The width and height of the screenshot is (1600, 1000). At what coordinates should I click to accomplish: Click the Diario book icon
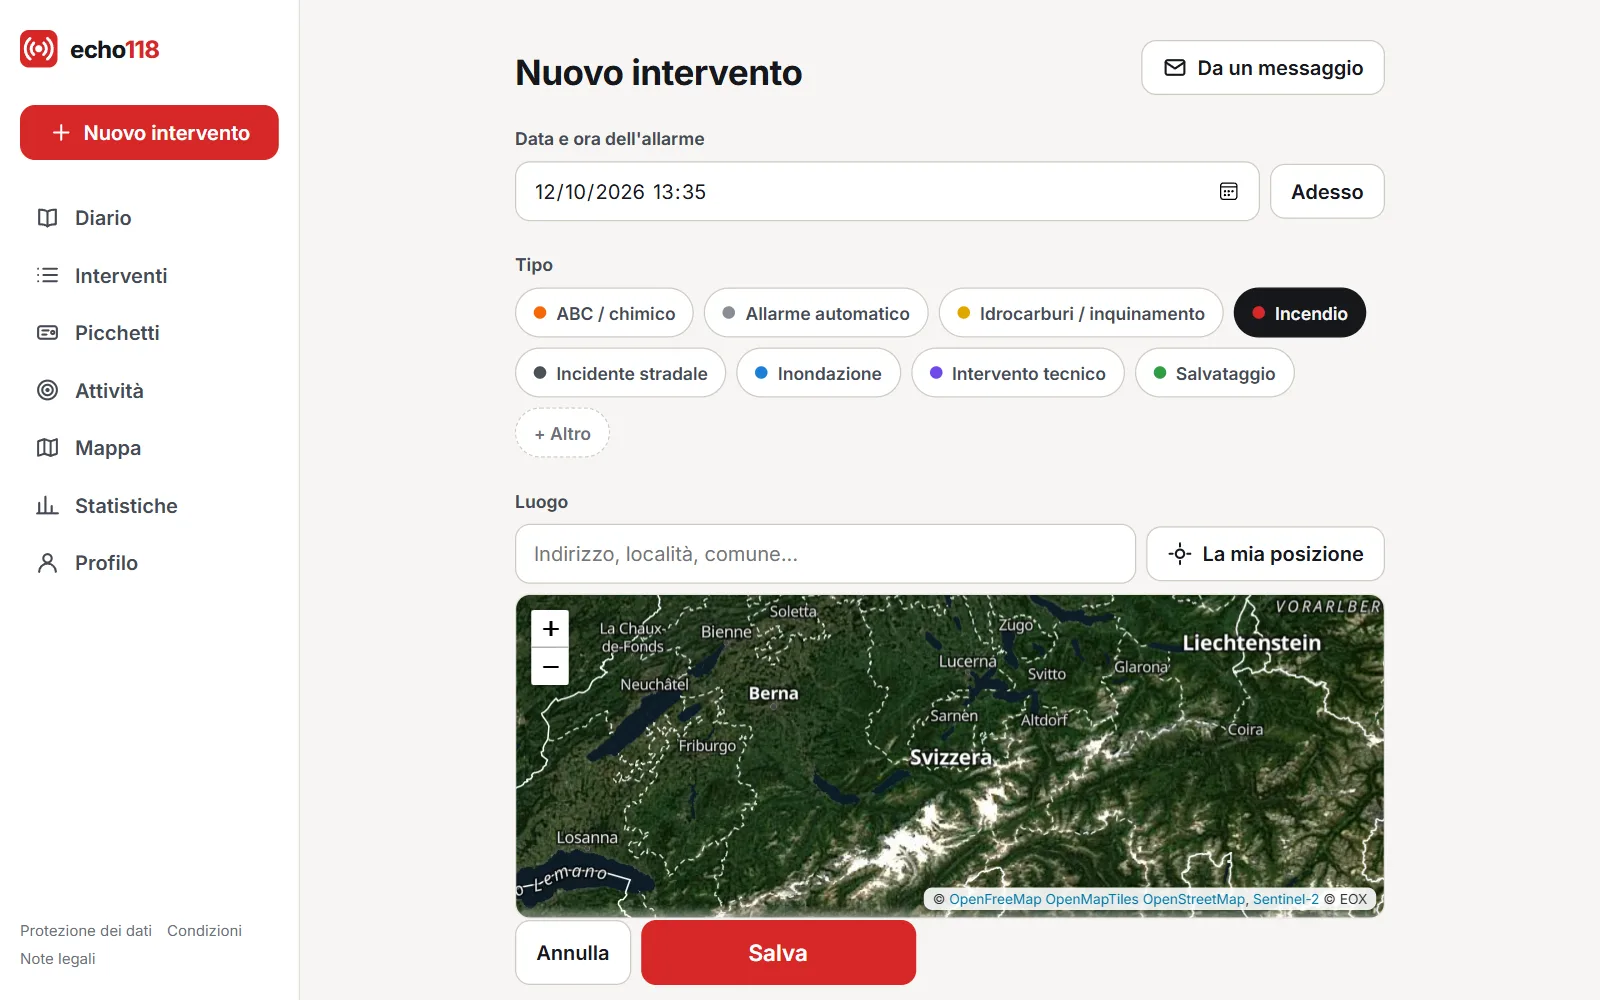click(47, 218)
